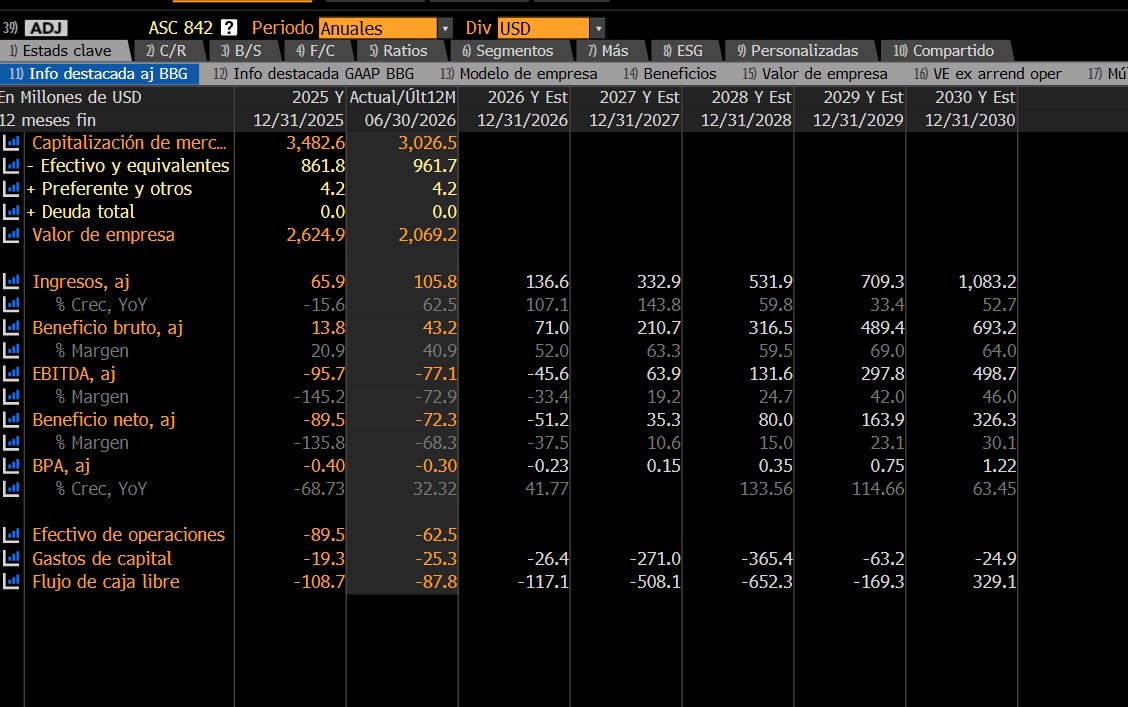Open Info destacada GAAP BBG subtab
This screenshot has width=1128, height=707.
(x=314, y=73)
